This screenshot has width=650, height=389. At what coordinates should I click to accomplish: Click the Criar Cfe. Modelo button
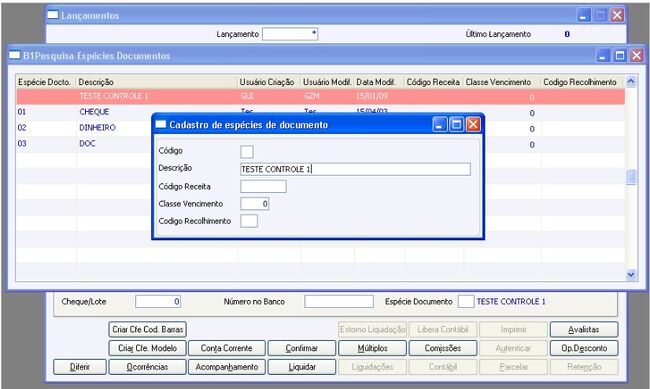(x=148, y=348)
